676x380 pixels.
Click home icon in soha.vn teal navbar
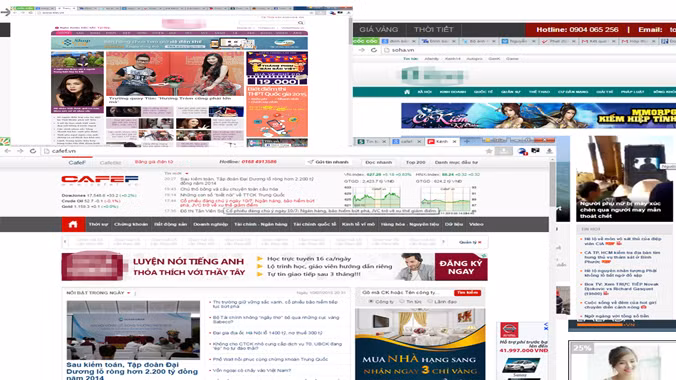(x=407, y=92)
